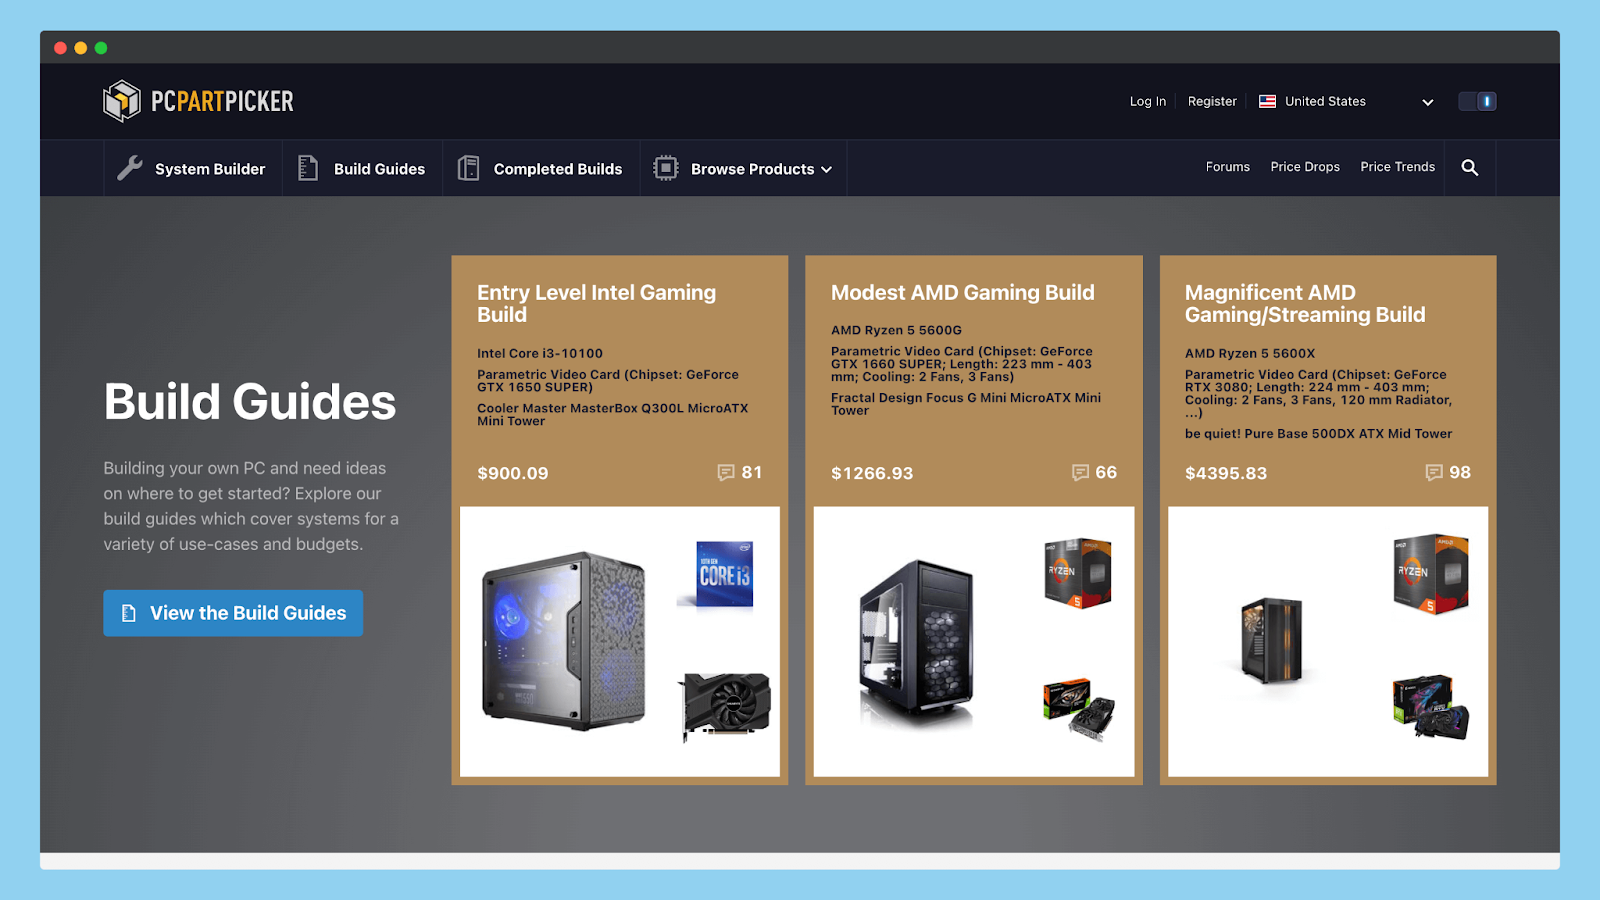Click graphics card image in Modest AMD build
The height and width of the screenshot is (900, 1600).
coord(1079,709)
